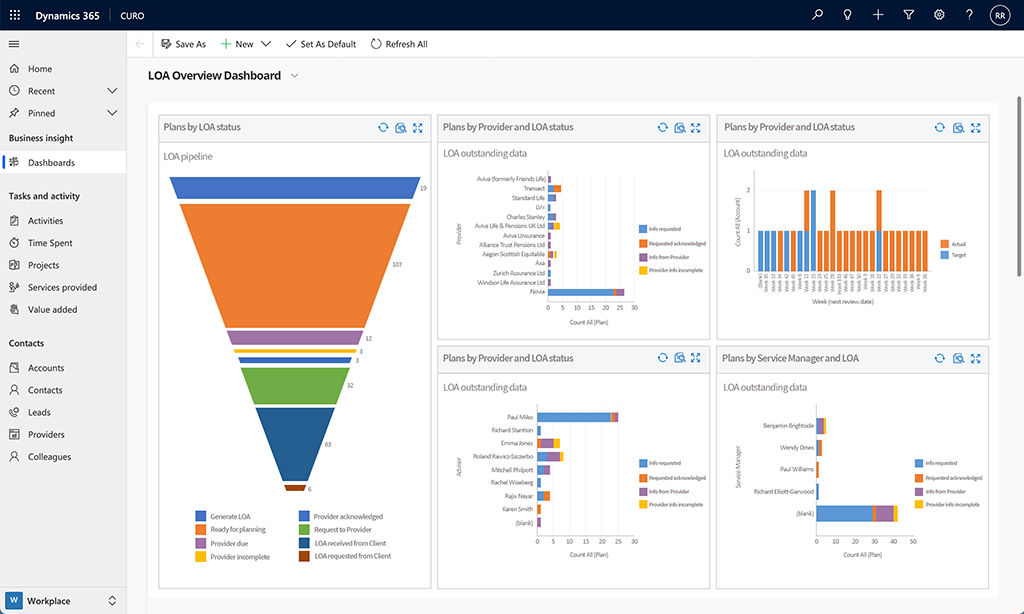View records for the Adviser chart listing Paul Miles
The width and height of the screenshot is (1024, 614).
click(680, 358)
